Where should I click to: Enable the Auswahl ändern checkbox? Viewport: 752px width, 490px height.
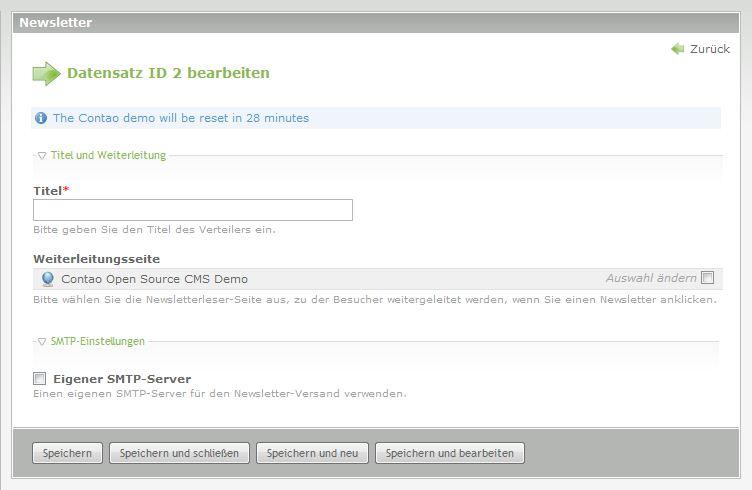pyautogui.click(x=707, y=278)
